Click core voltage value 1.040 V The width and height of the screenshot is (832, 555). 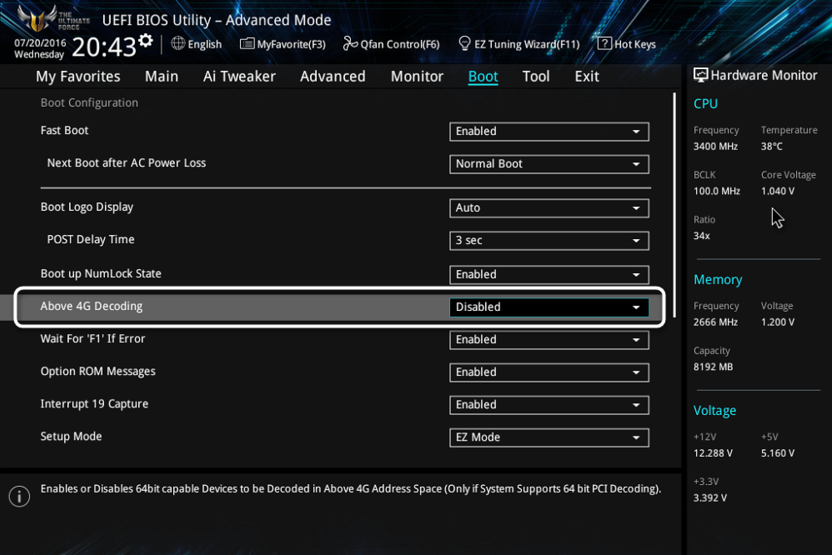pos(778,191)
